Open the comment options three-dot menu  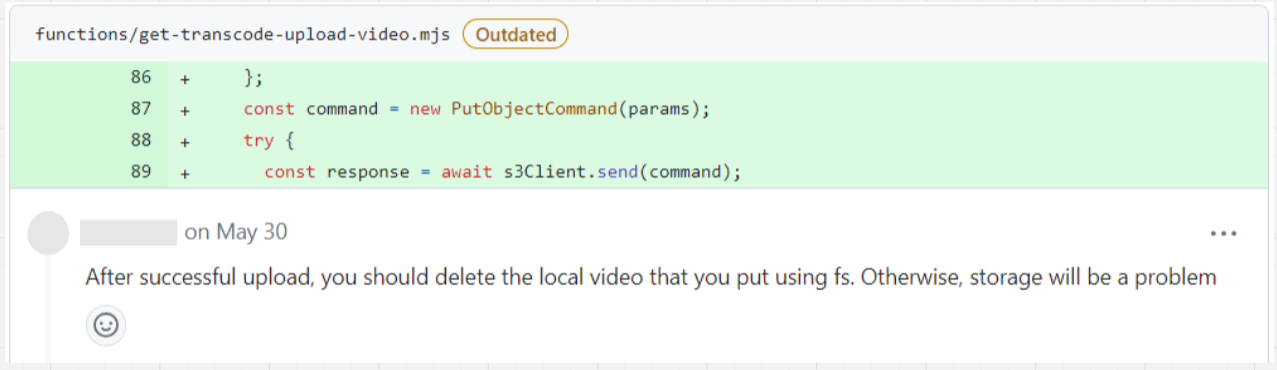[1224, 233]
